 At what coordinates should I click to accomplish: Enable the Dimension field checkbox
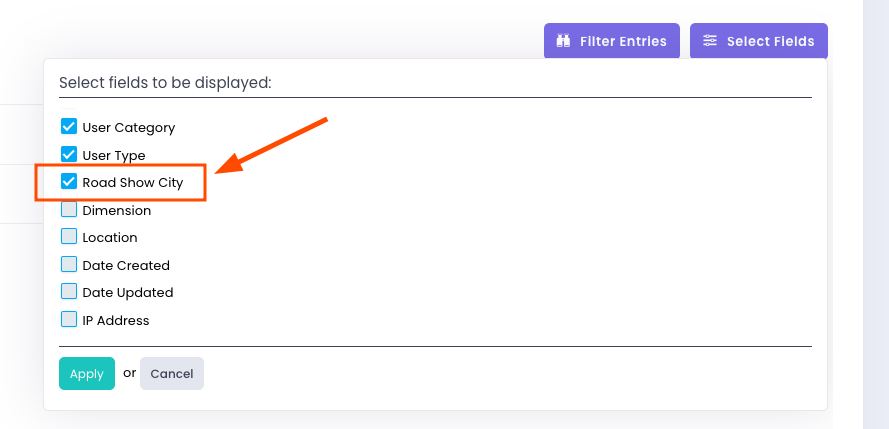pyautogui.click(x=69, y=210)
